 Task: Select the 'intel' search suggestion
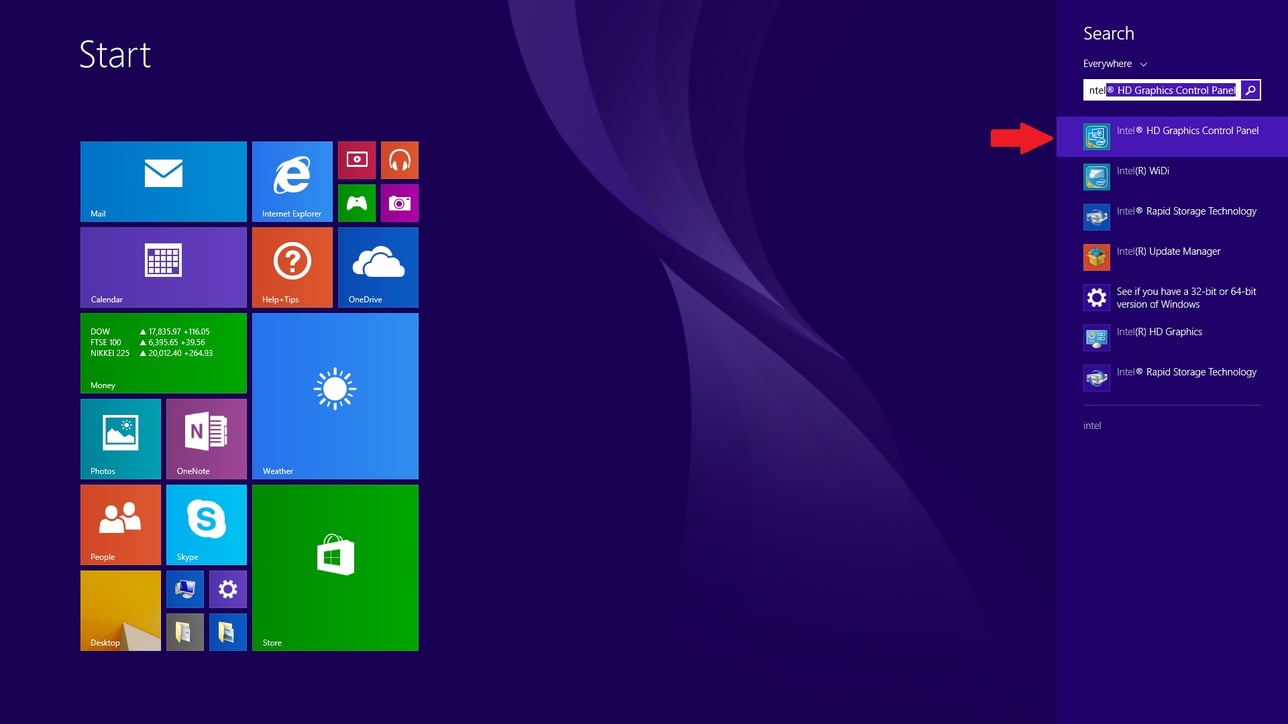click(1092, 426)
